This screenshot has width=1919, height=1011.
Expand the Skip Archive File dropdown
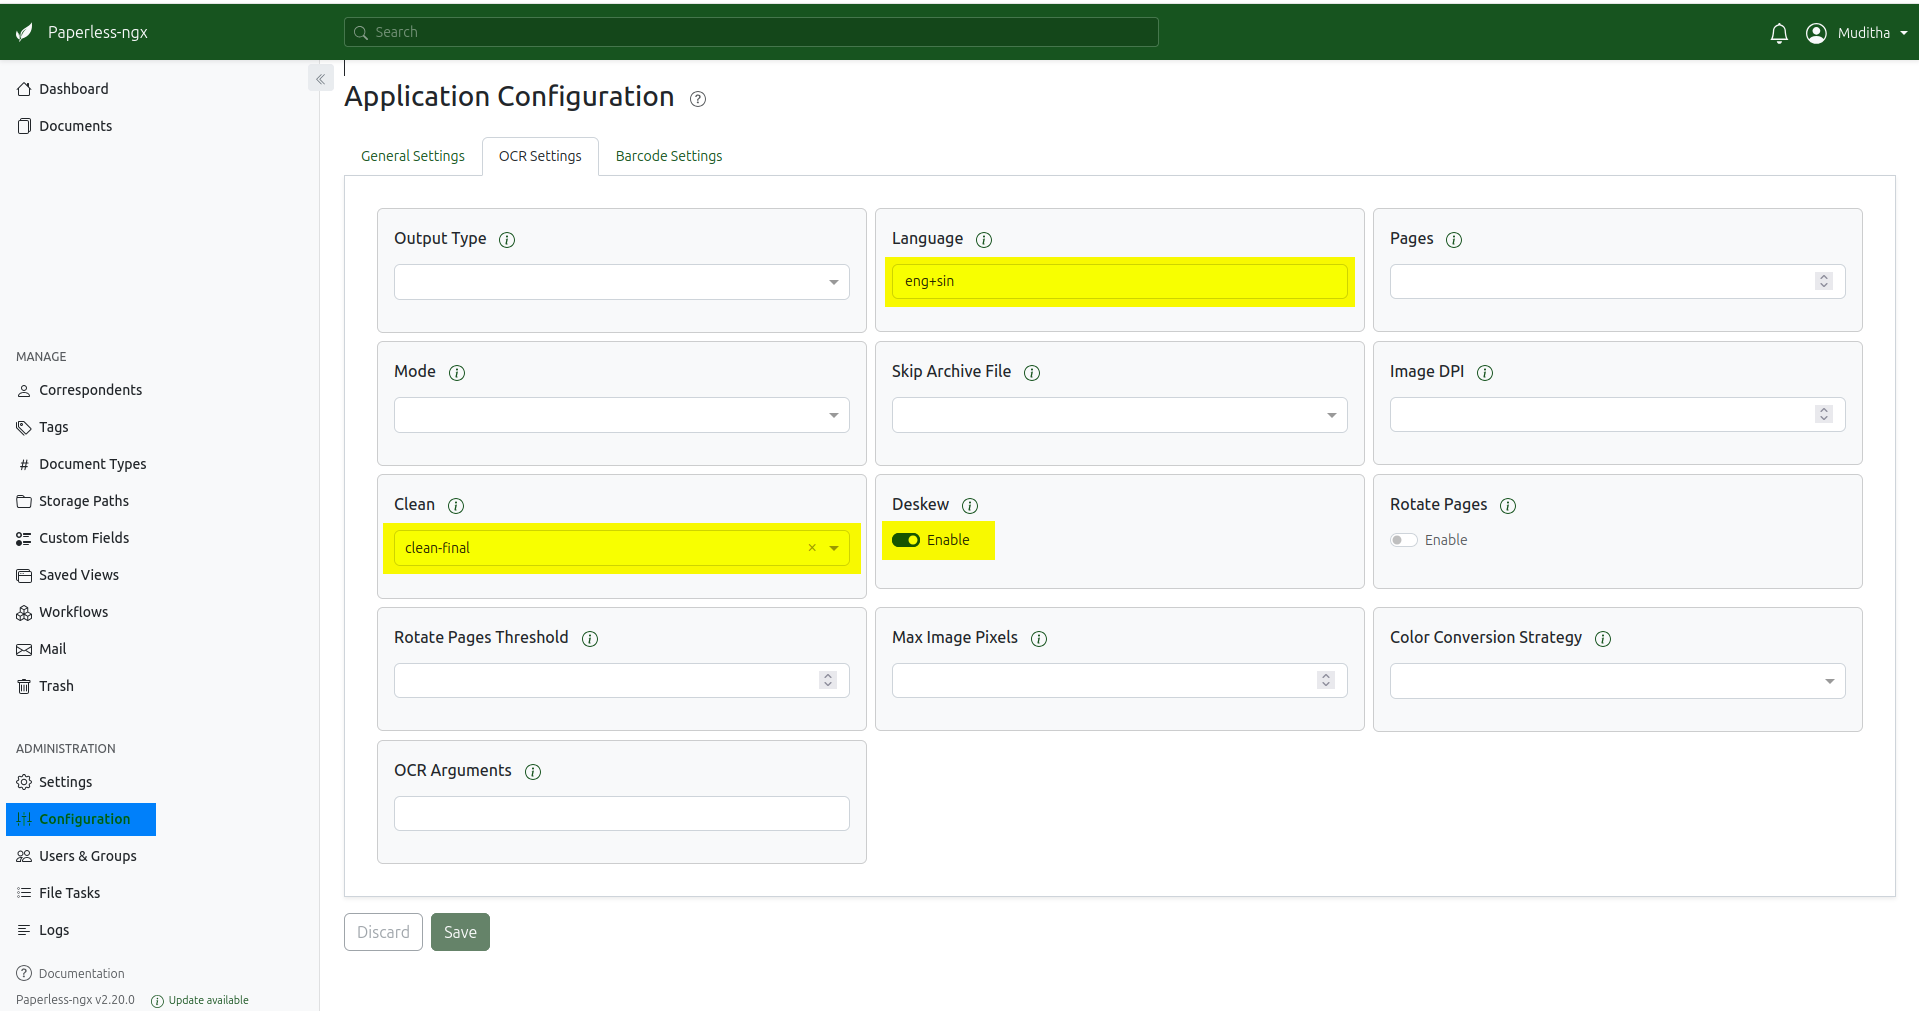coord(1119,415)
